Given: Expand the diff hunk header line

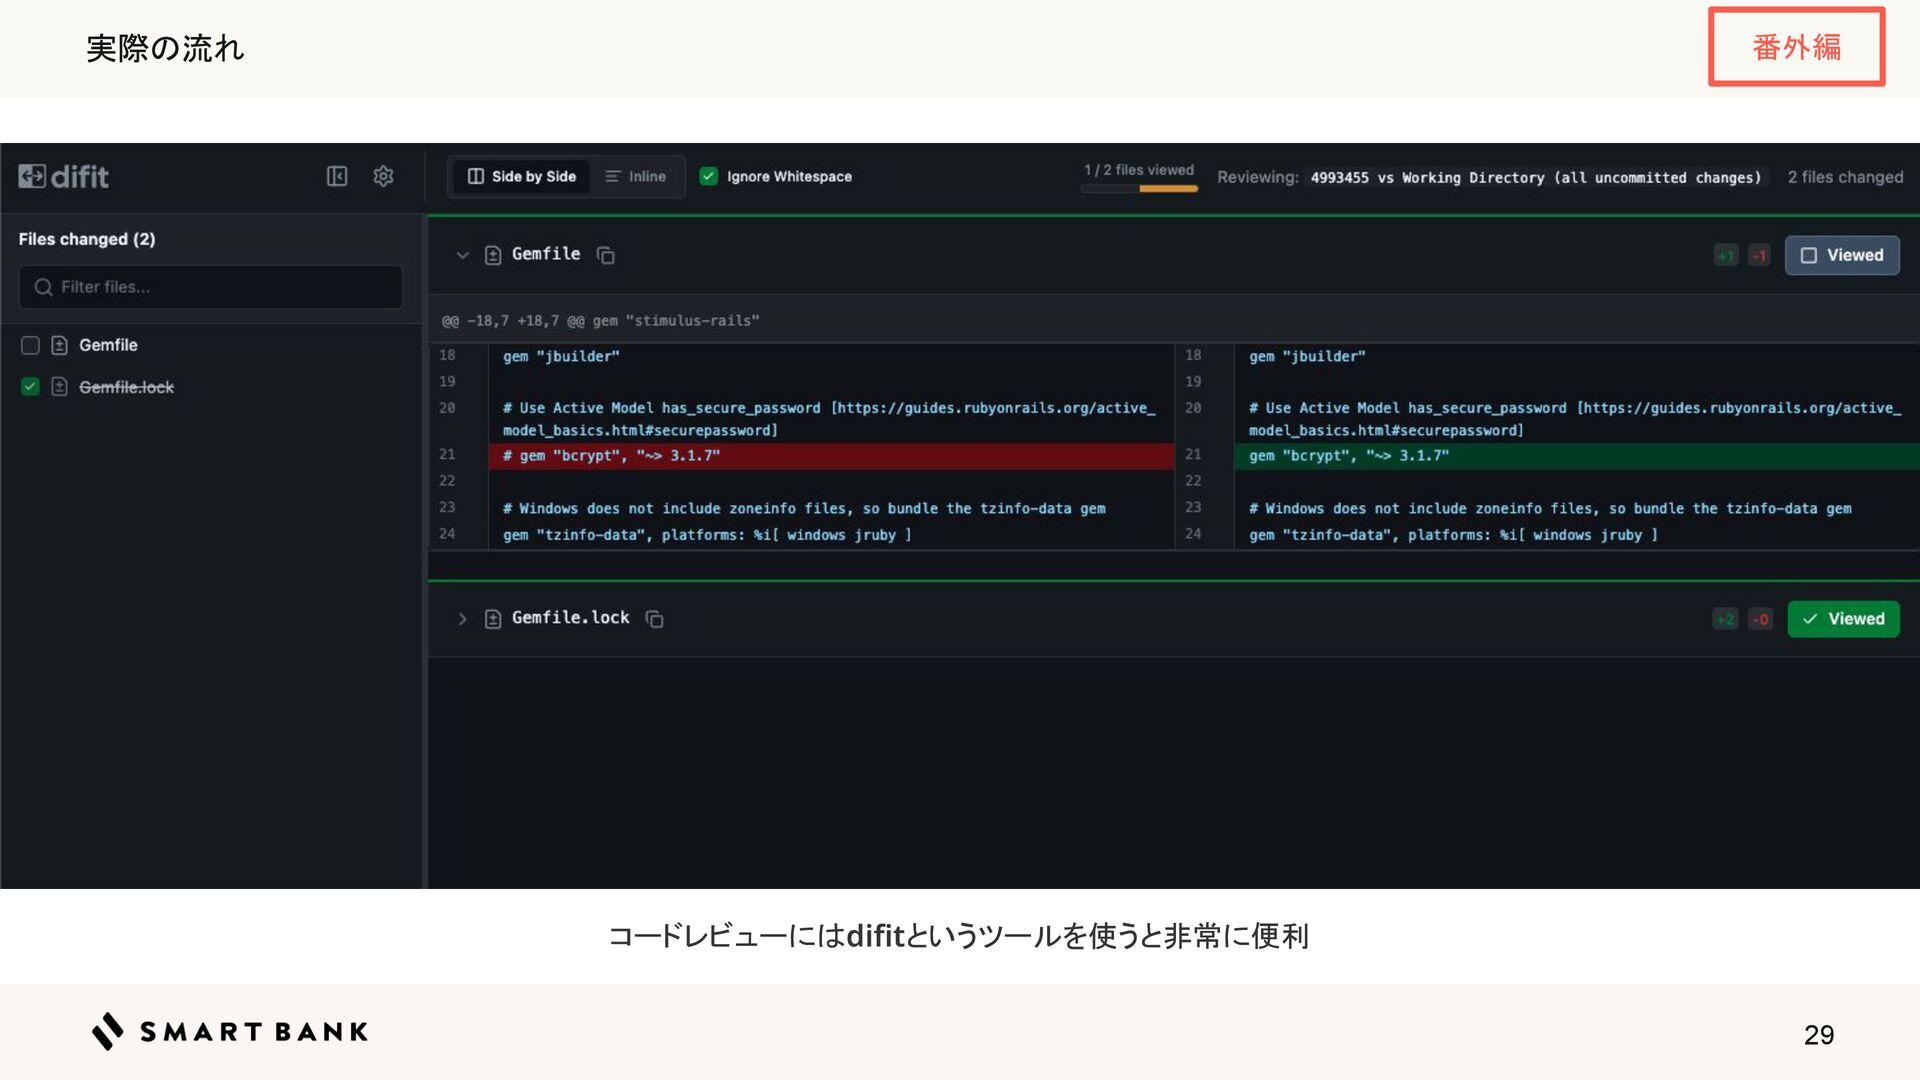Looking at the screenshot, I should pos(600,321).
